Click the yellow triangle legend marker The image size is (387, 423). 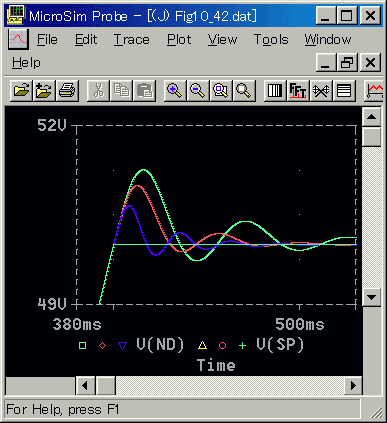tap(202, 345)
